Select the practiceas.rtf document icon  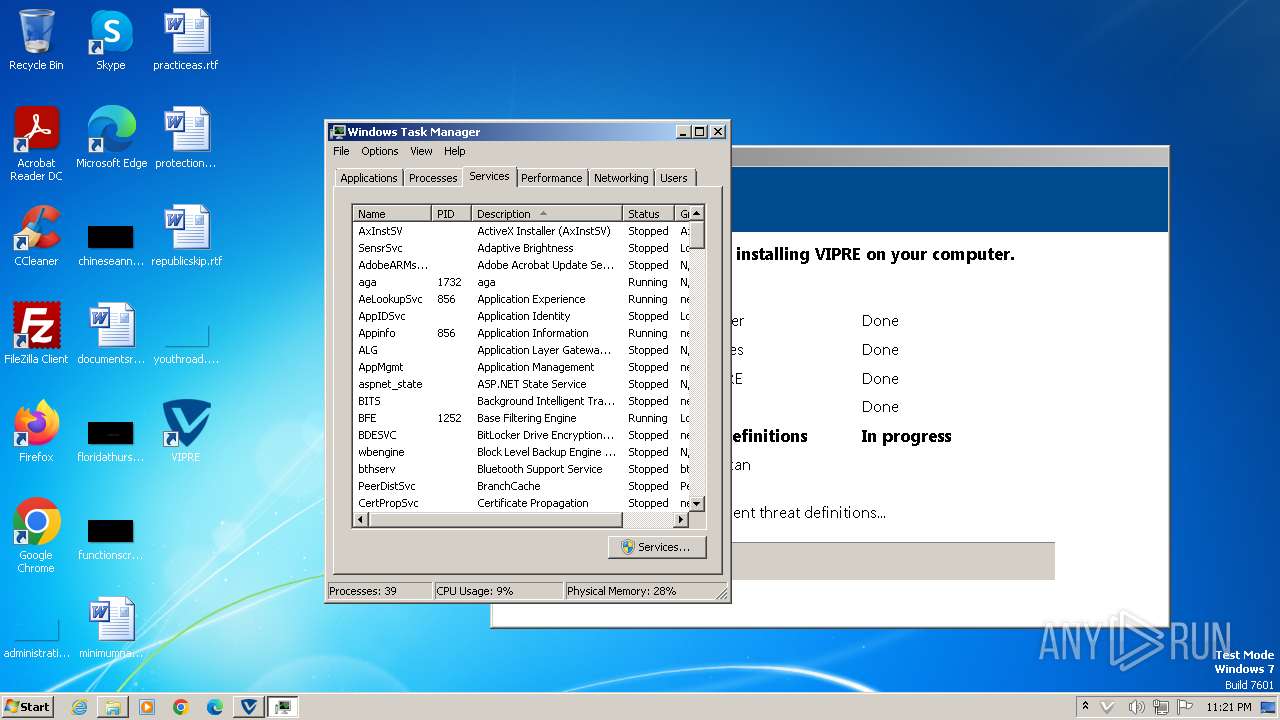(x=186, y=40)
